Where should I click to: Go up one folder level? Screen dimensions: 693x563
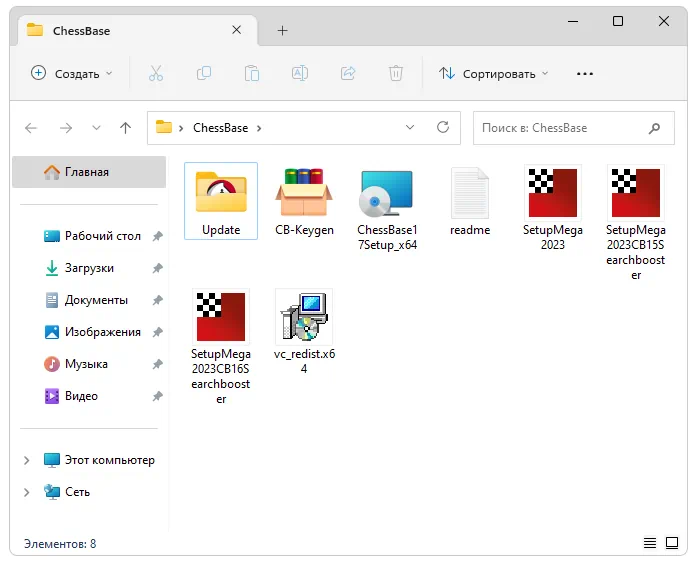[x=126, y=128]
